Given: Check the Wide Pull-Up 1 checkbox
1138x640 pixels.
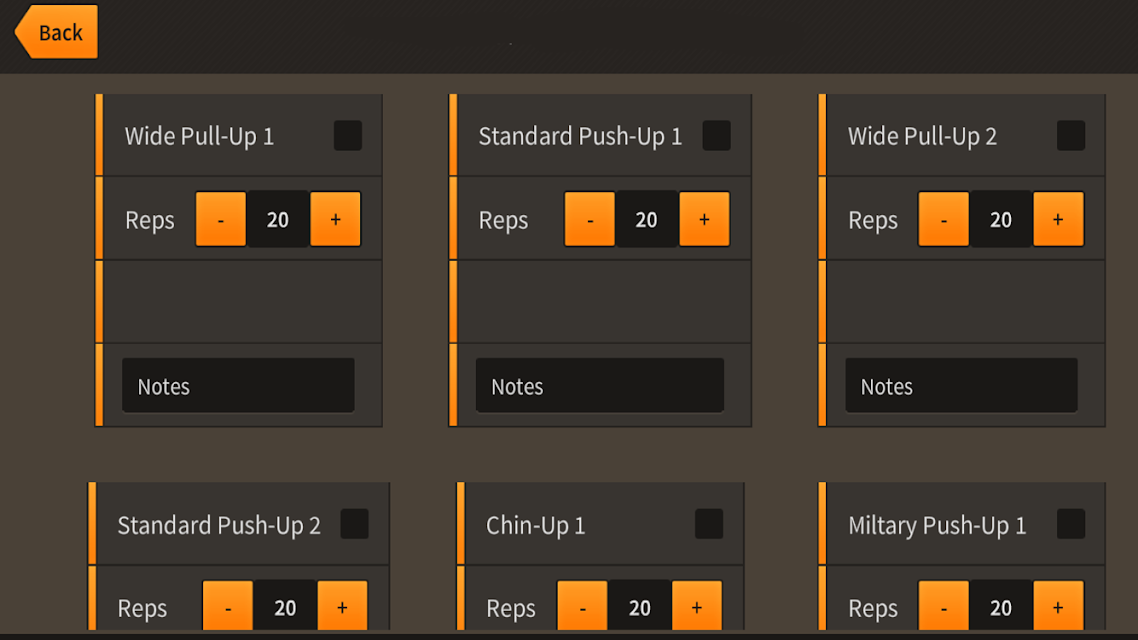Looking at the screenshot, I should [348, 136].
